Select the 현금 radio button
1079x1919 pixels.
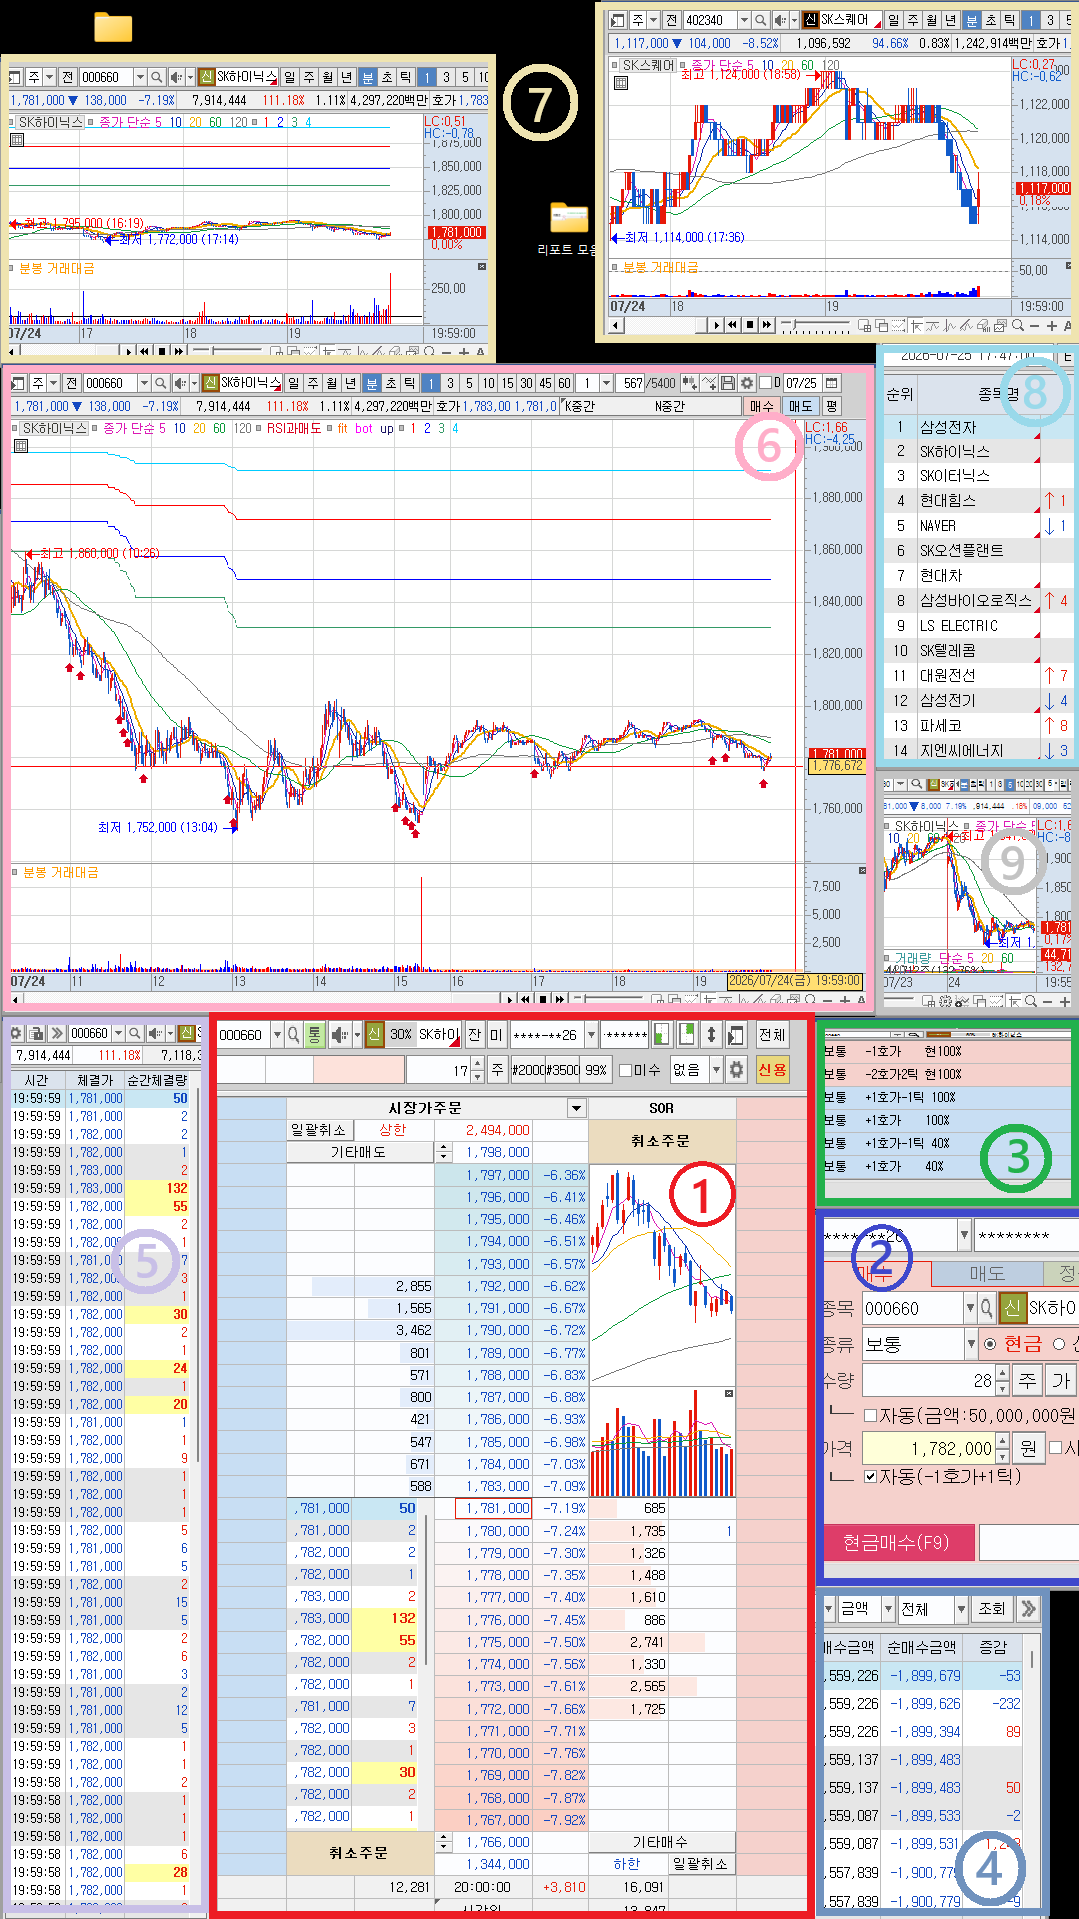990,1343
